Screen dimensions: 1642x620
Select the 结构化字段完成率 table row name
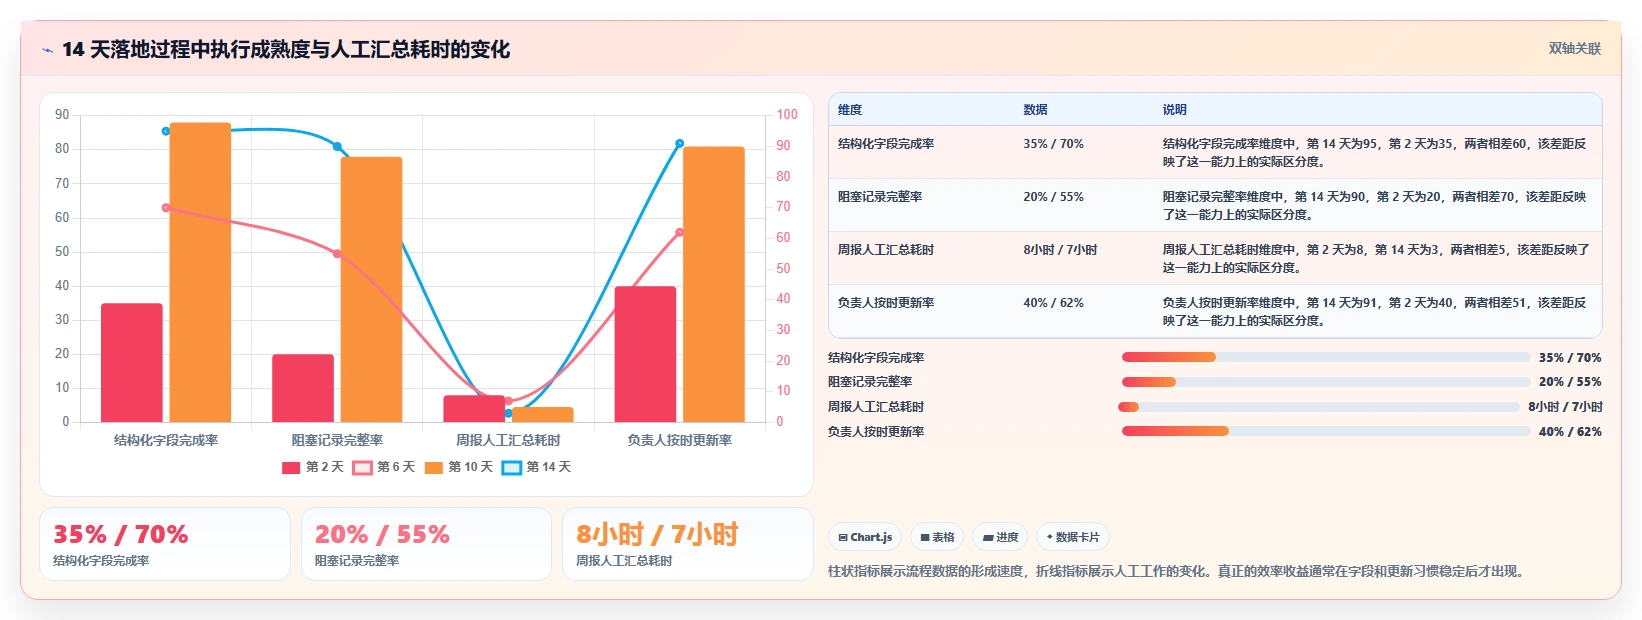(x=886, y=144)
